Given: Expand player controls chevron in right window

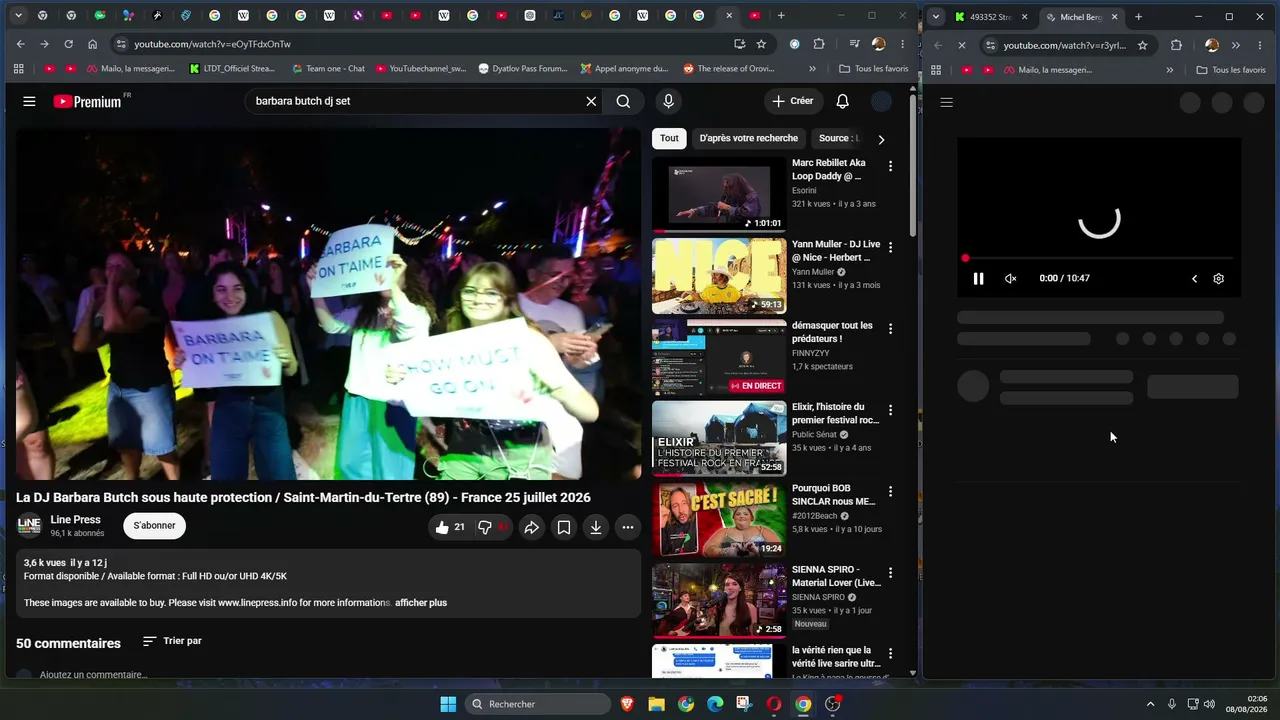Looking at the screenshot, I should 1194,279.
